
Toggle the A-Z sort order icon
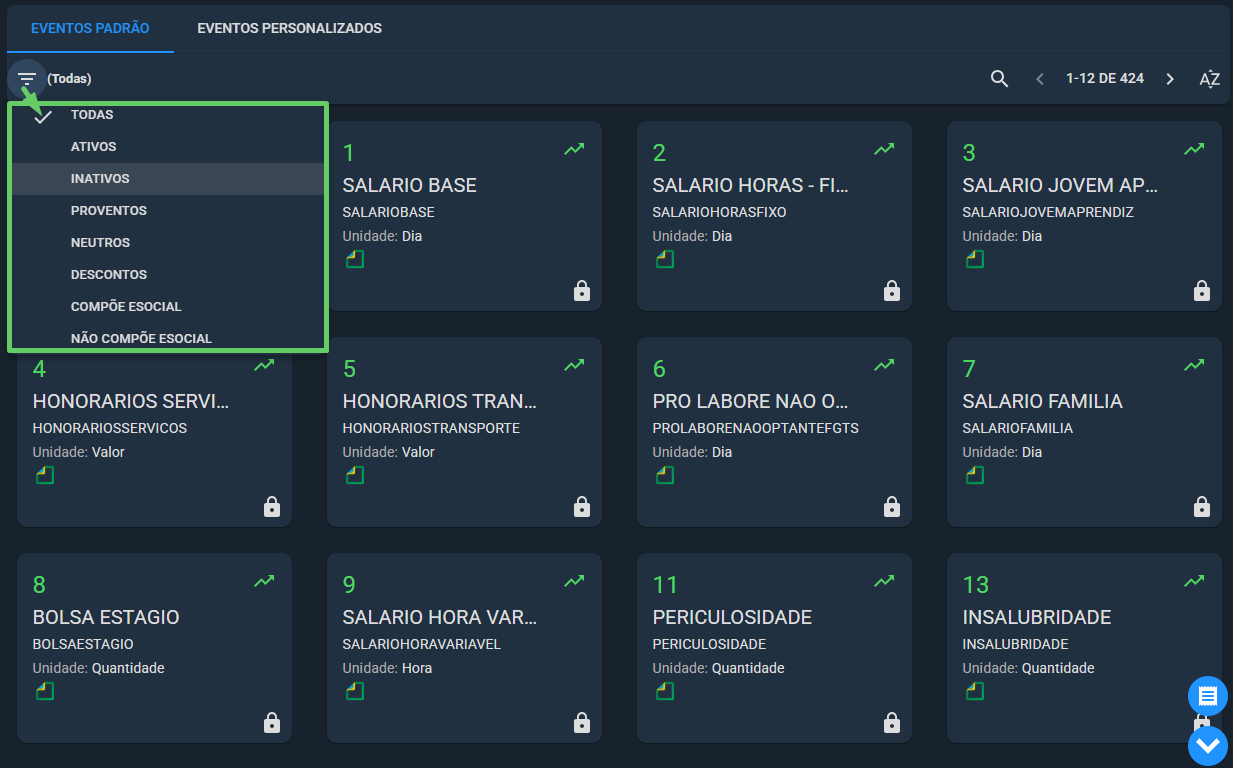[1209, 79]
